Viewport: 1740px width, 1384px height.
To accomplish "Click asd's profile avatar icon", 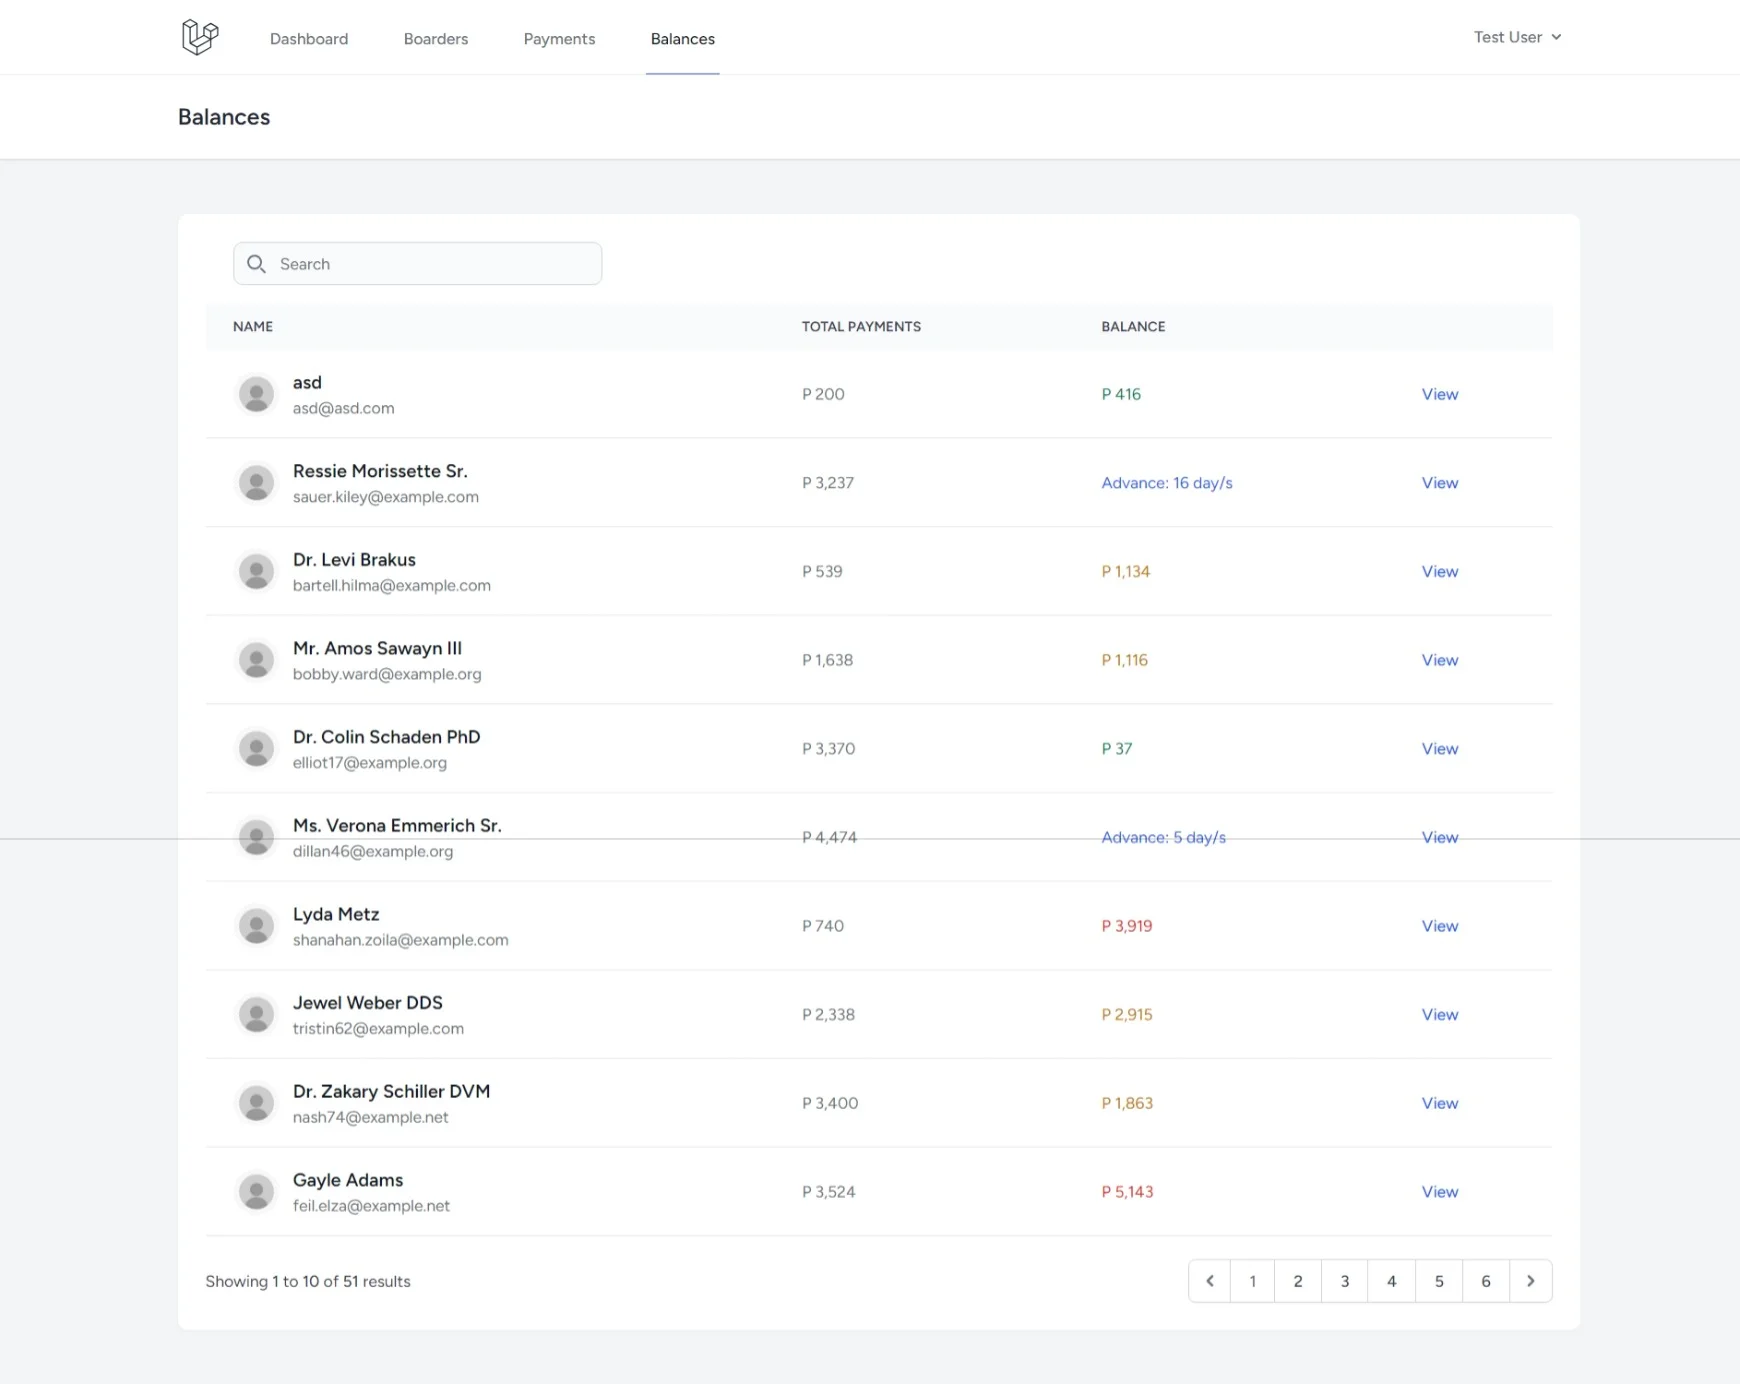I will [x=257, y=394].
